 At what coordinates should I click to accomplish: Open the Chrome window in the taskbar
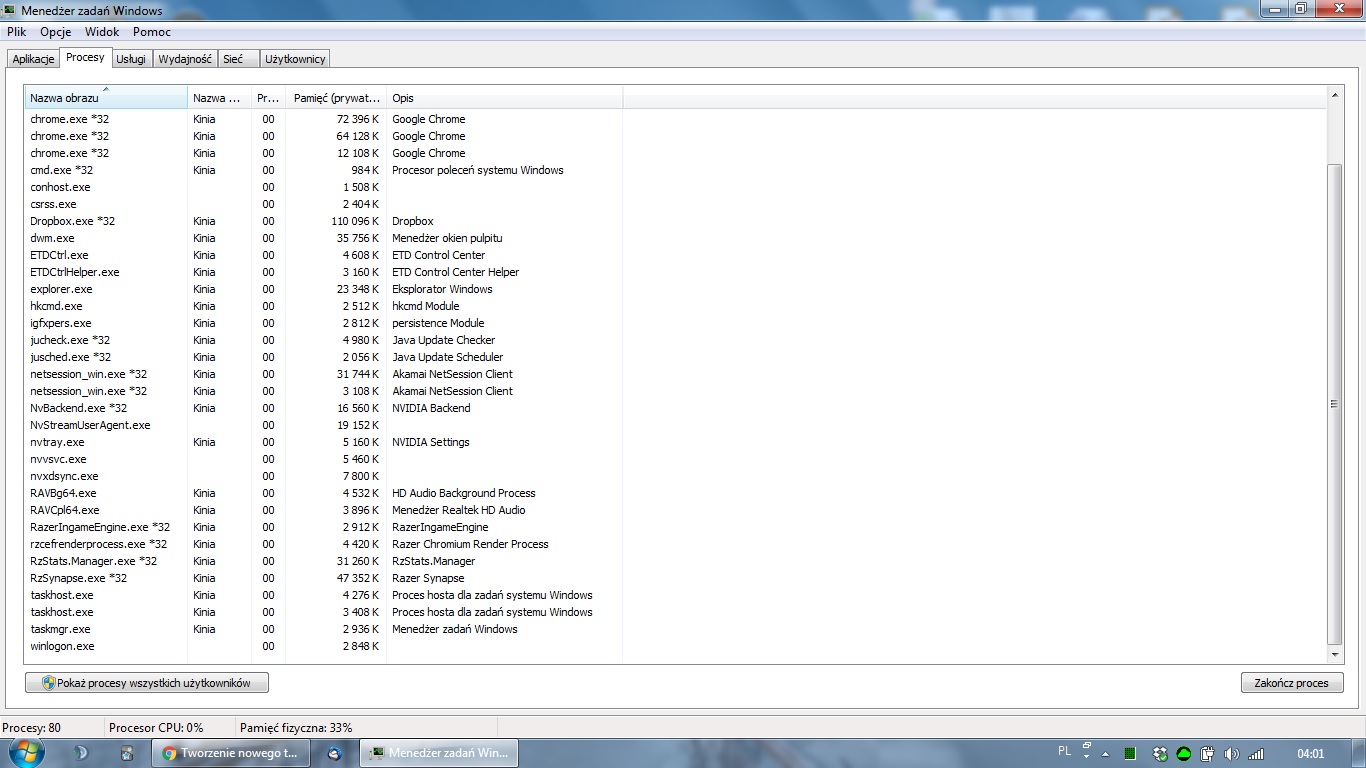pyautogui.click(x=231, y=753)
